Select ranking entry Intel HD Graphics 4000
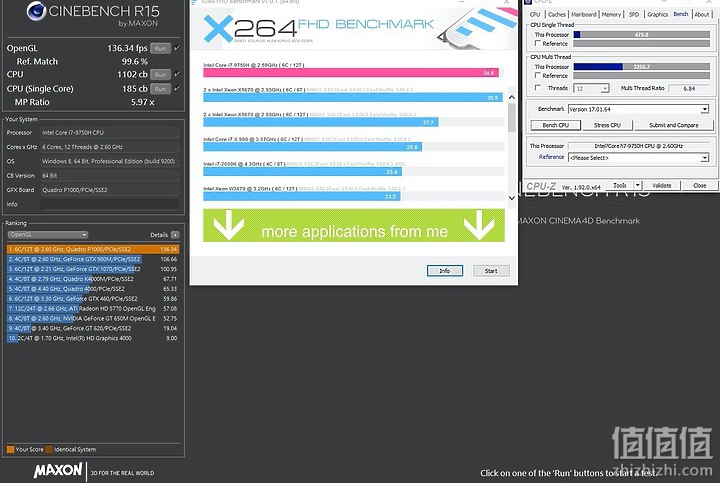 point(93,338)
